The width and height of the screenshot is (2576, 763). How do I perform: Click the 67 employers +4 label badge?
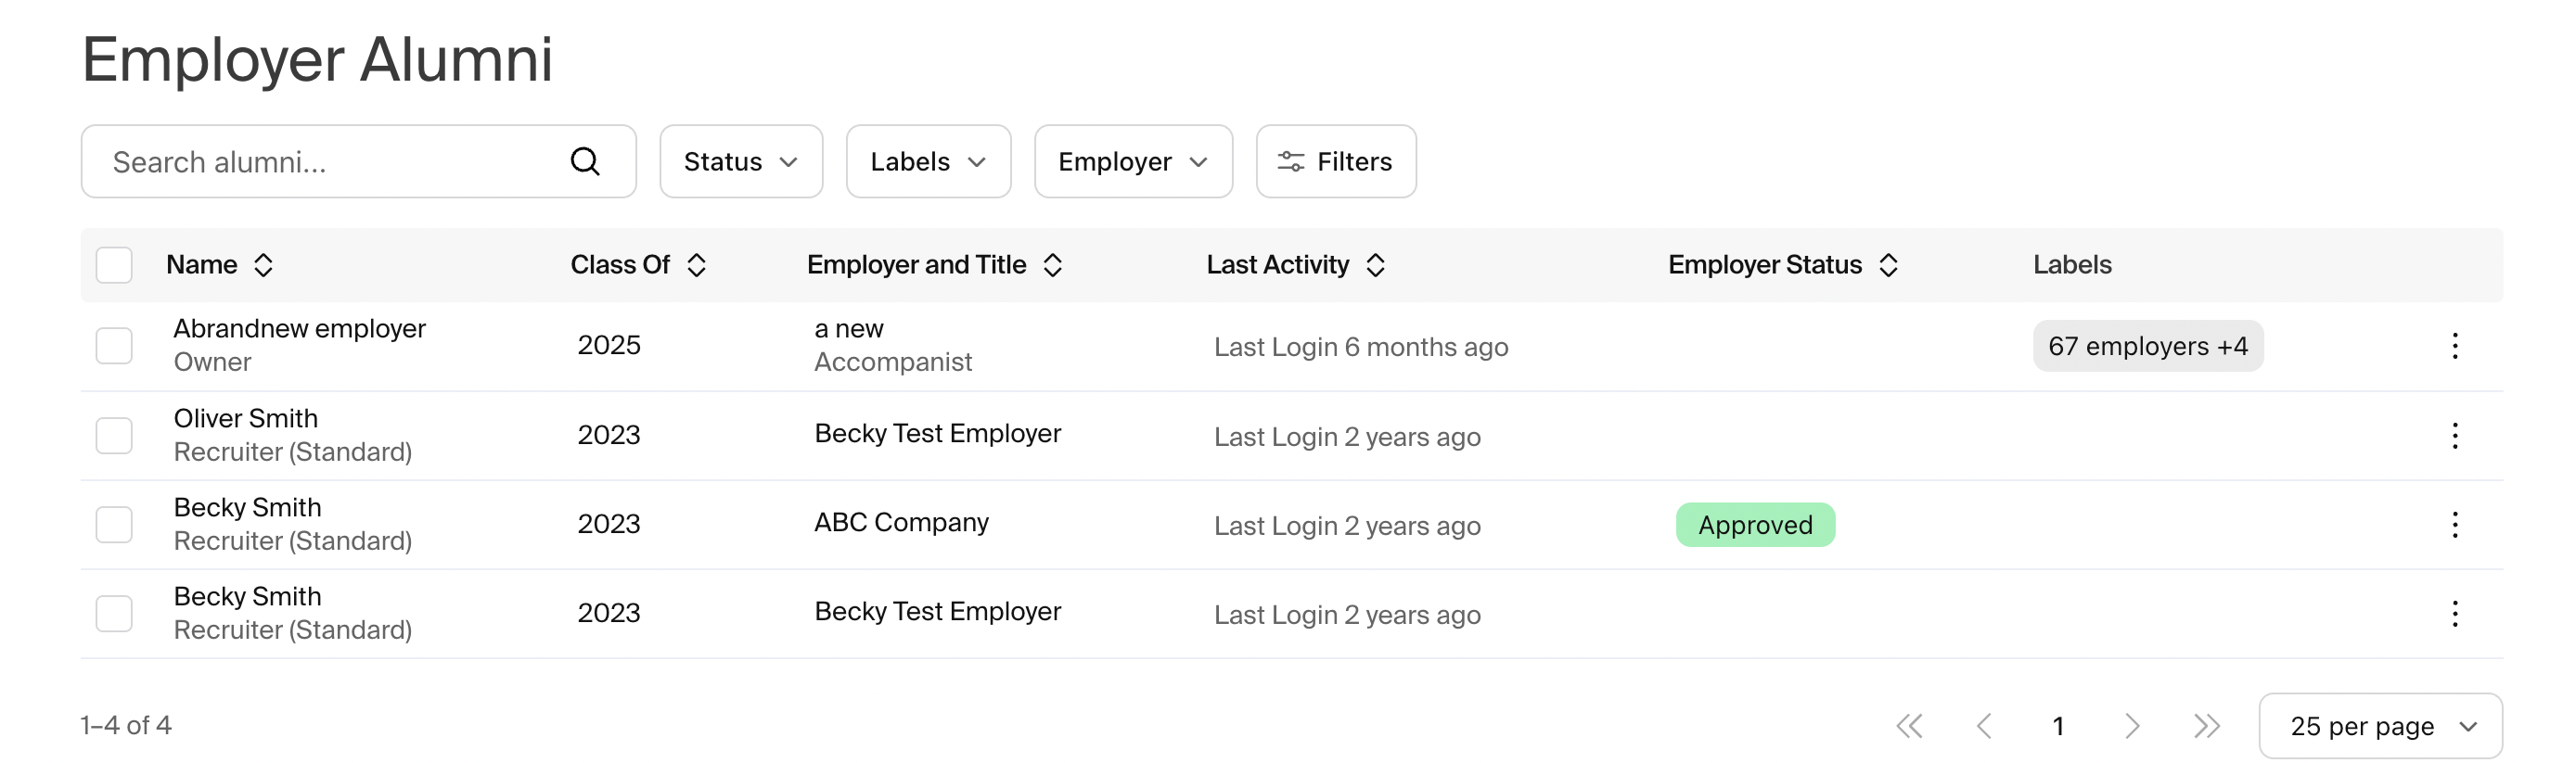point(2147,346)
